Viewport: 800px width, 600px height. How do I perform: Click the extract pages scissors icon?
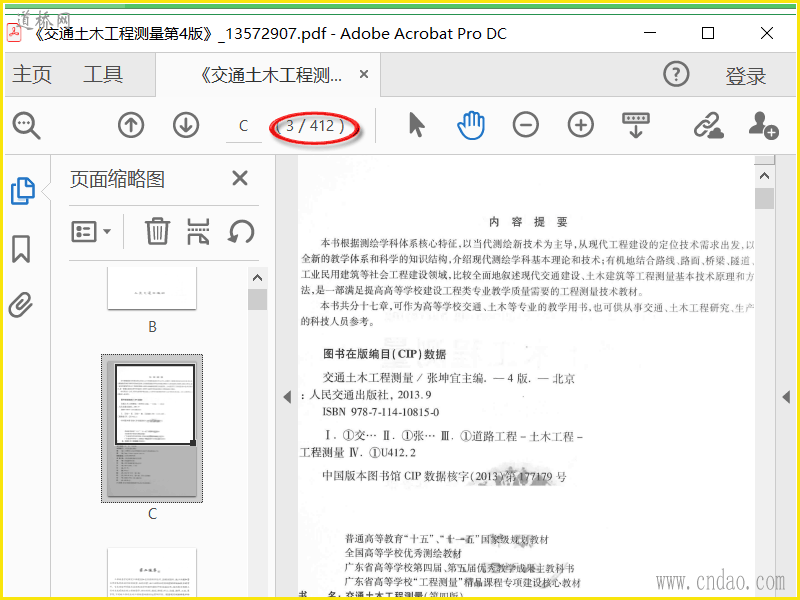point(198,231)
